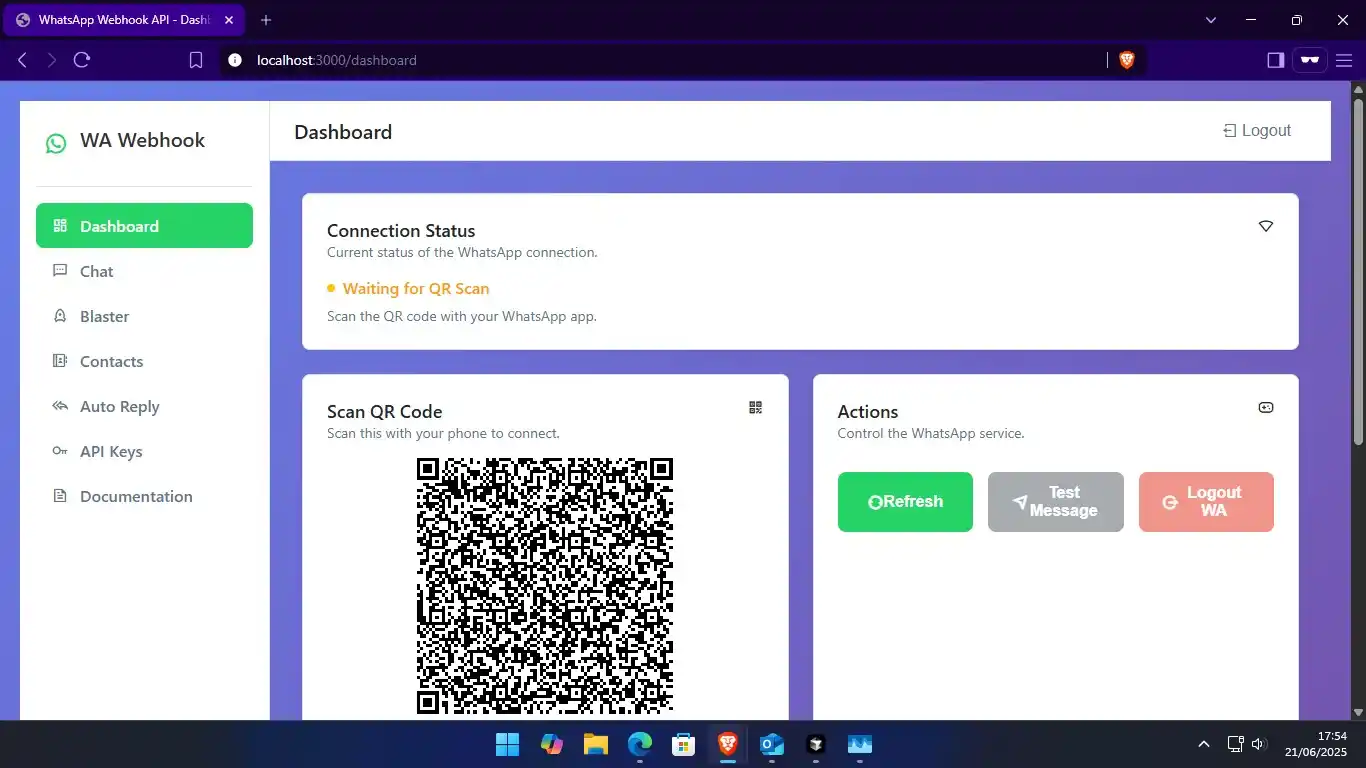This screenshot has width=1366, height=768.
Task: Go to the Chat section
Action: pyautogui.click(x=144, y=271)
